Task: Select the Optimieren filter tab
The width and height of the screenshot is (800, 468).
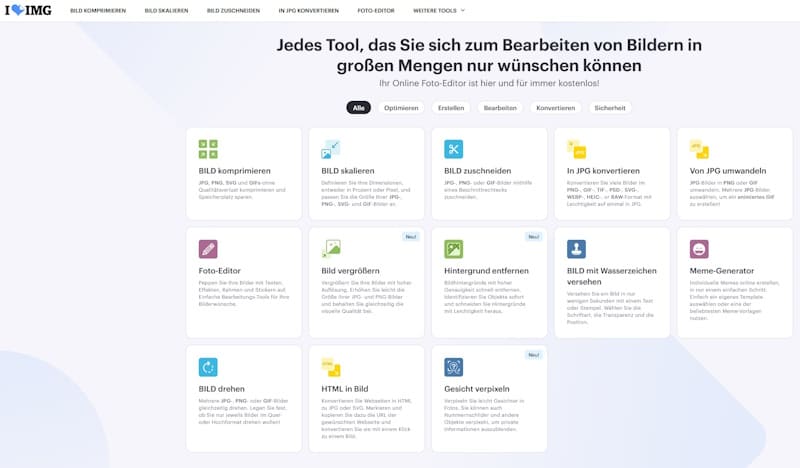Action: click(x=401, y=108)
